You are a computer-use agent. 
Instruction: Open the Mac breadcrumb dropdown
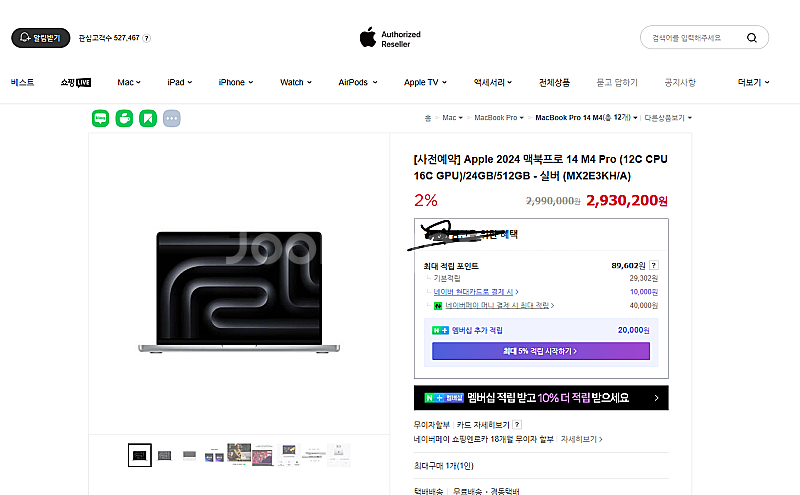452,118
